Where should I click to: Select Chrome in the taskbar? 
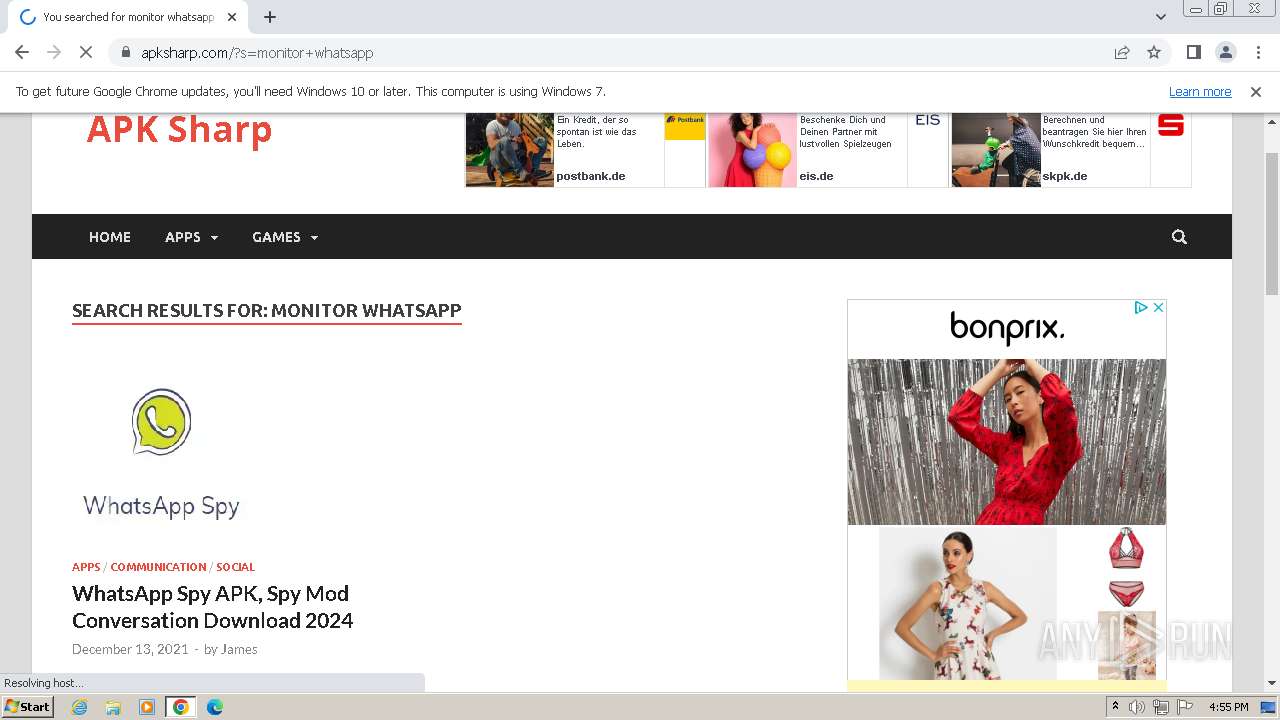tap(181, 707)
